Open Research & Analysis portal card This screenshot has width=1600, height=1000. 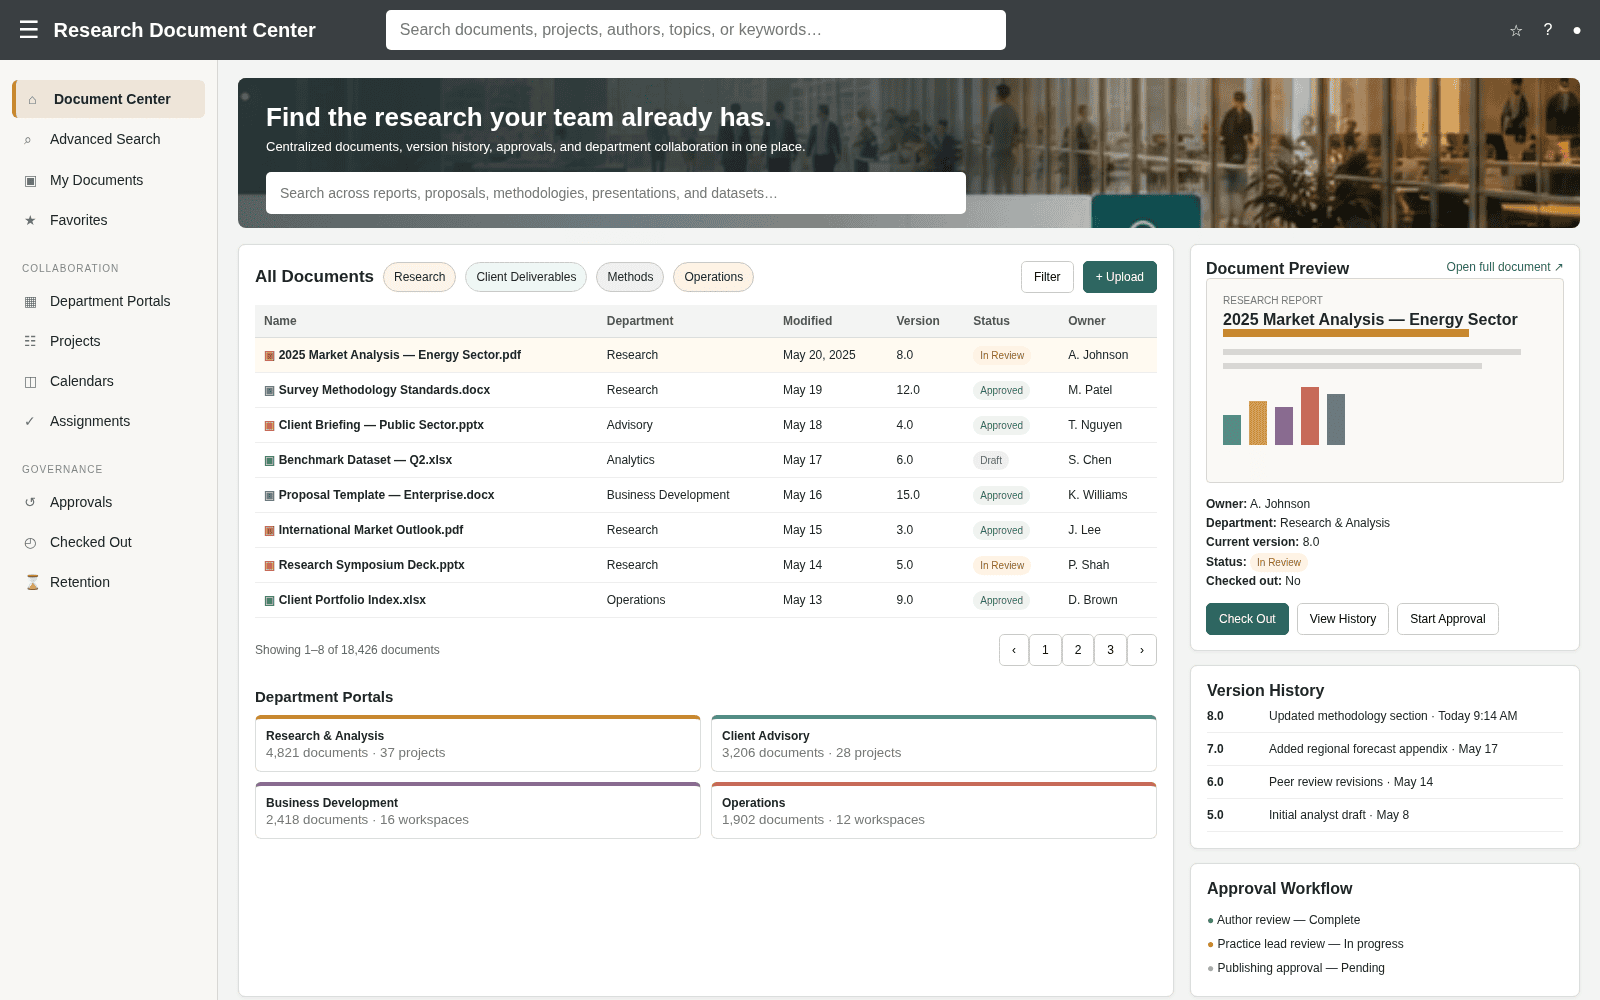pos(478,743)
